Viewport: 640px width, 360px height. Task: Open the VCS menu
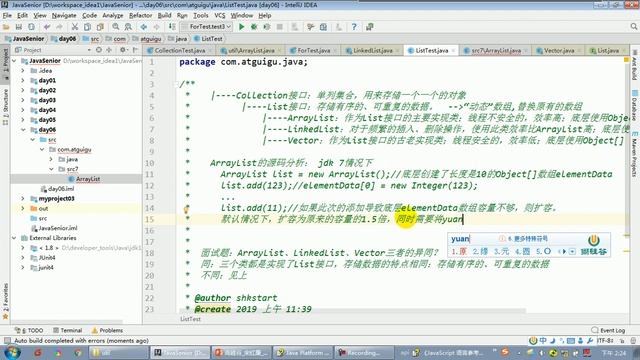point(220,16)
